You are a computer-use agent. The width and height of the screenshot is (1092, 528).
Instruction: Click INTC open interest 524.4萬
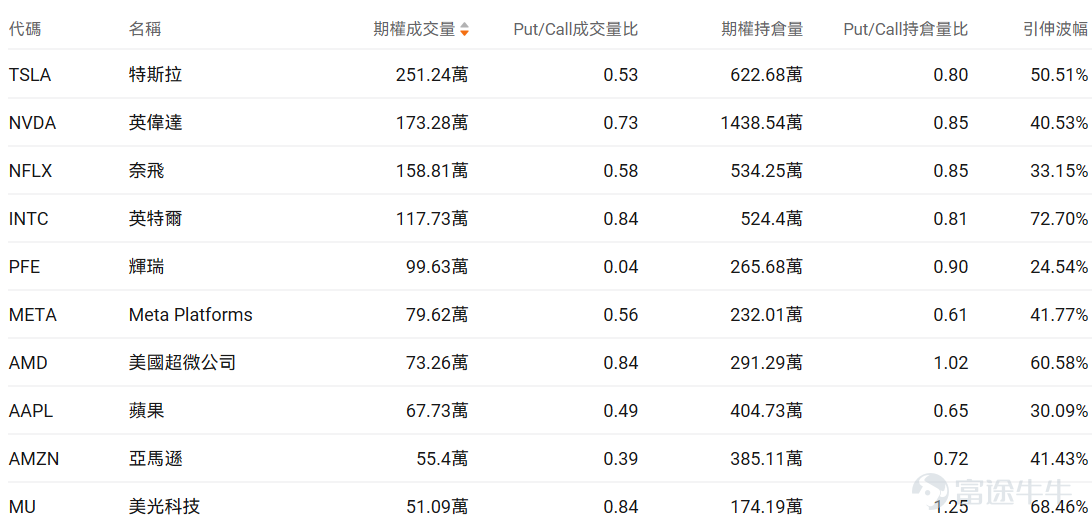point(772,219)
